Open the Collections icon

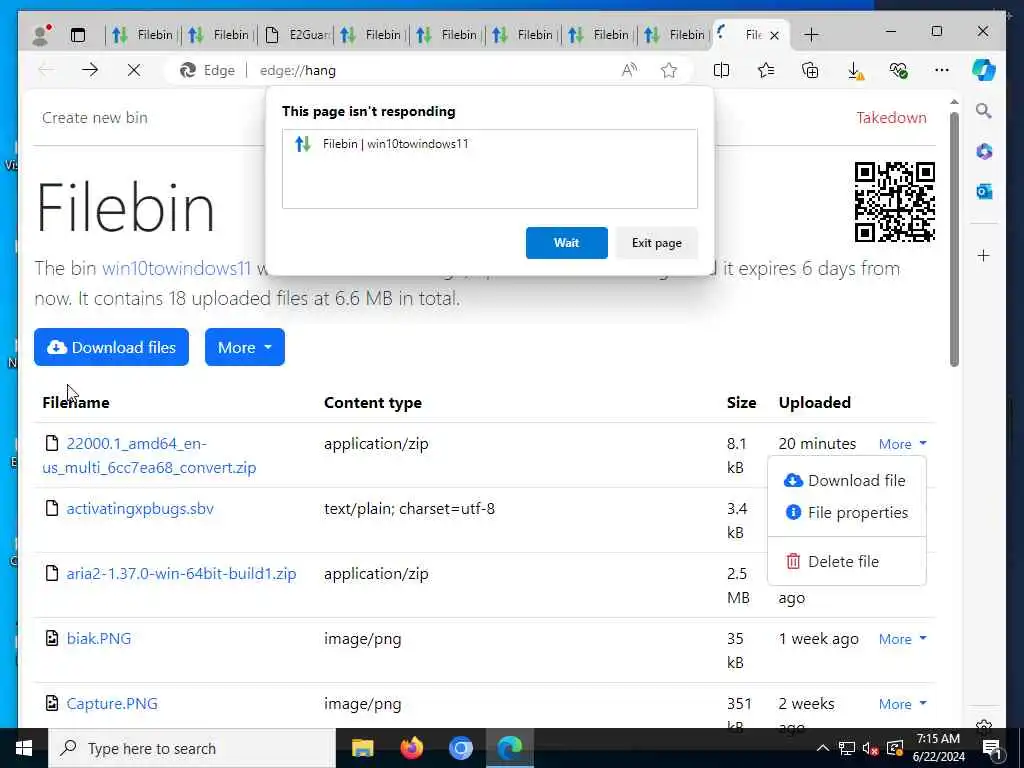pos(810,70)
